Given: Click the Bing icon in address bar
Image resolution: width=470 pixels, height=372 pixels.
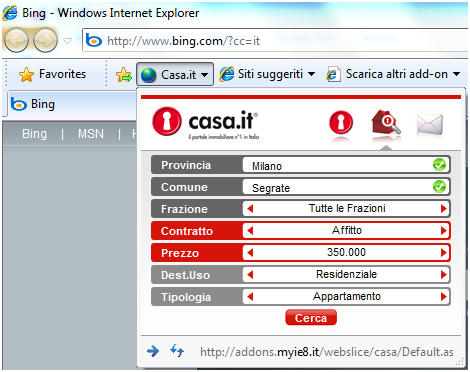Looking at the screenshot, I should pos(94,41).
